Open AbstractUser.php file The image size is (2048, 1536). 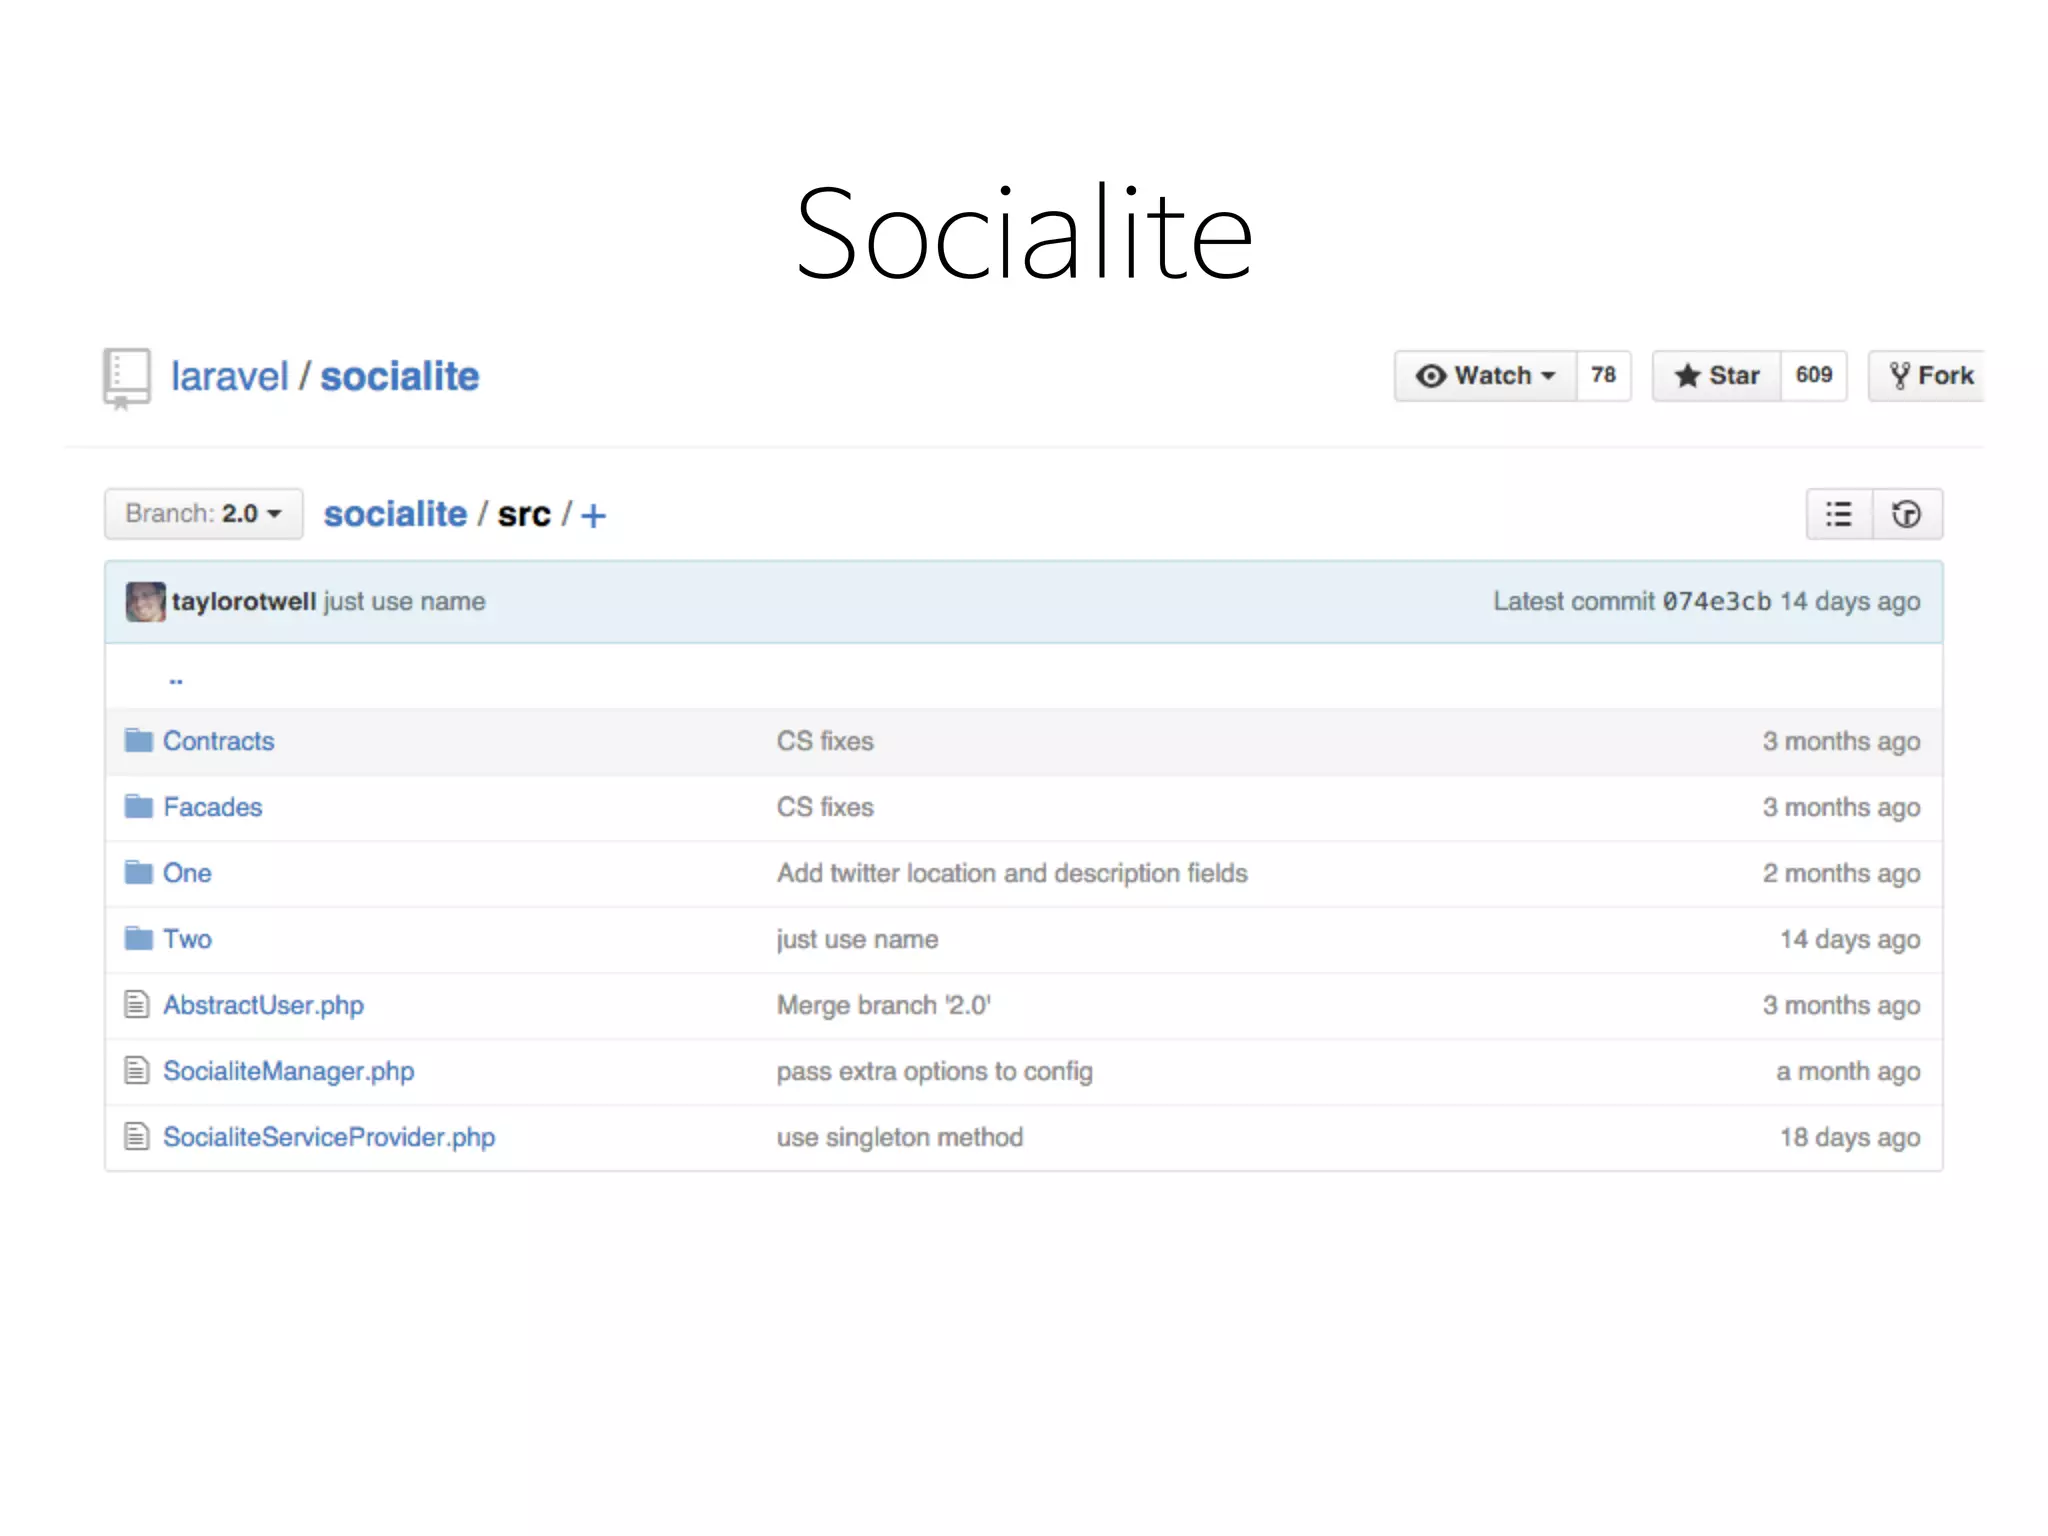point(263,1005)
